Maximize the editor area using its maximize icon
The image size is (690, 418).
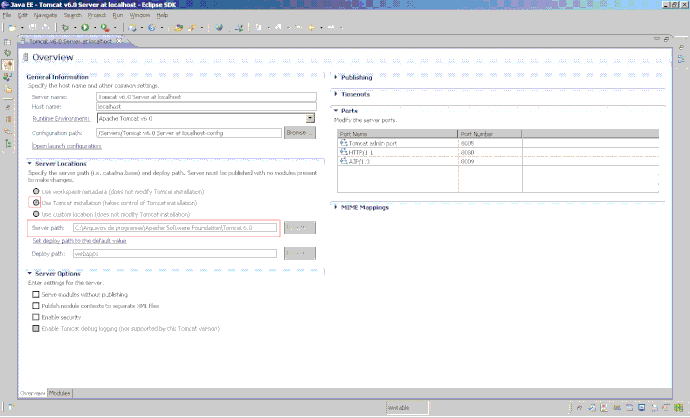point(666,39)
